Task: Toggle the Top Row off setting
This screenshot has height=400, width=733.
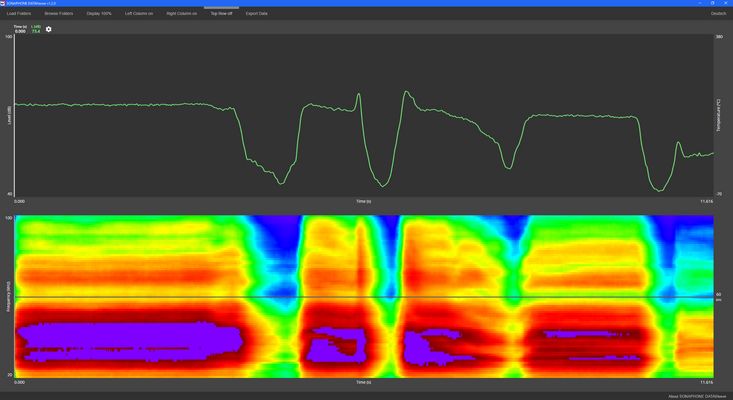Action: [x=220, y=14]
